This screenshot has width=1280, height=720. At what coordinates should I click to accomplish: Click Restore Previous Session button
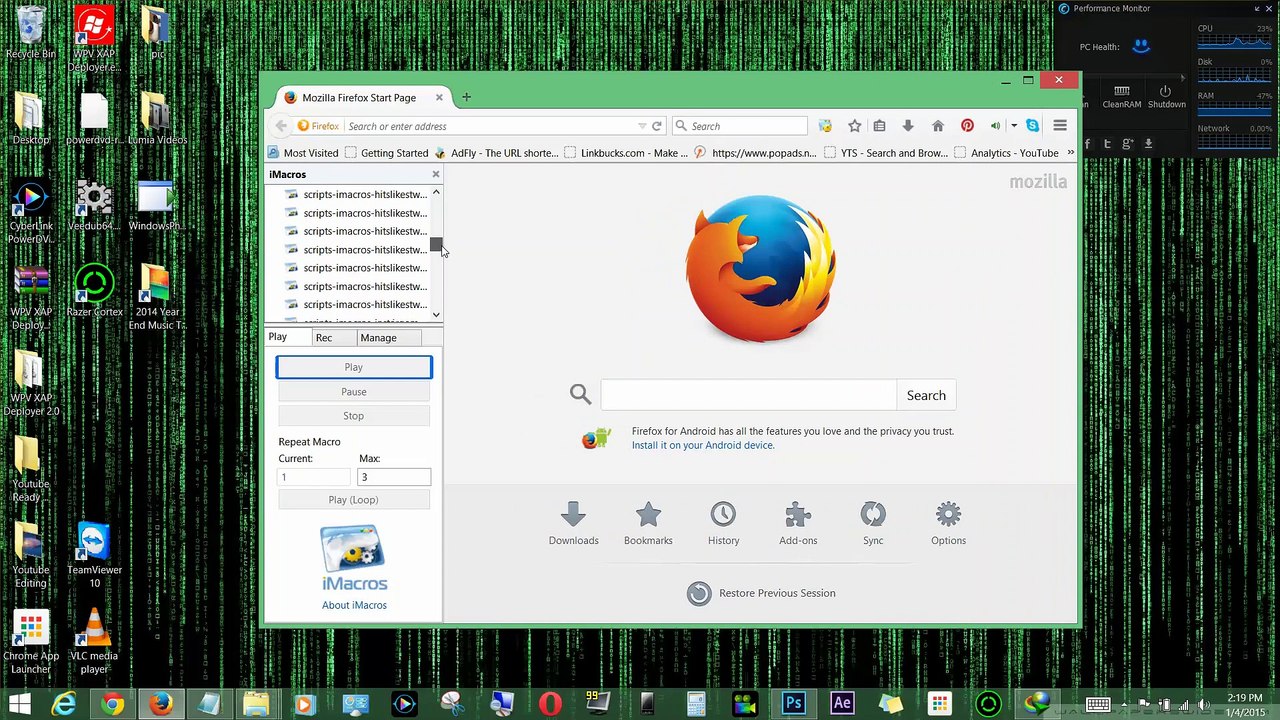[x=762, y=593]
